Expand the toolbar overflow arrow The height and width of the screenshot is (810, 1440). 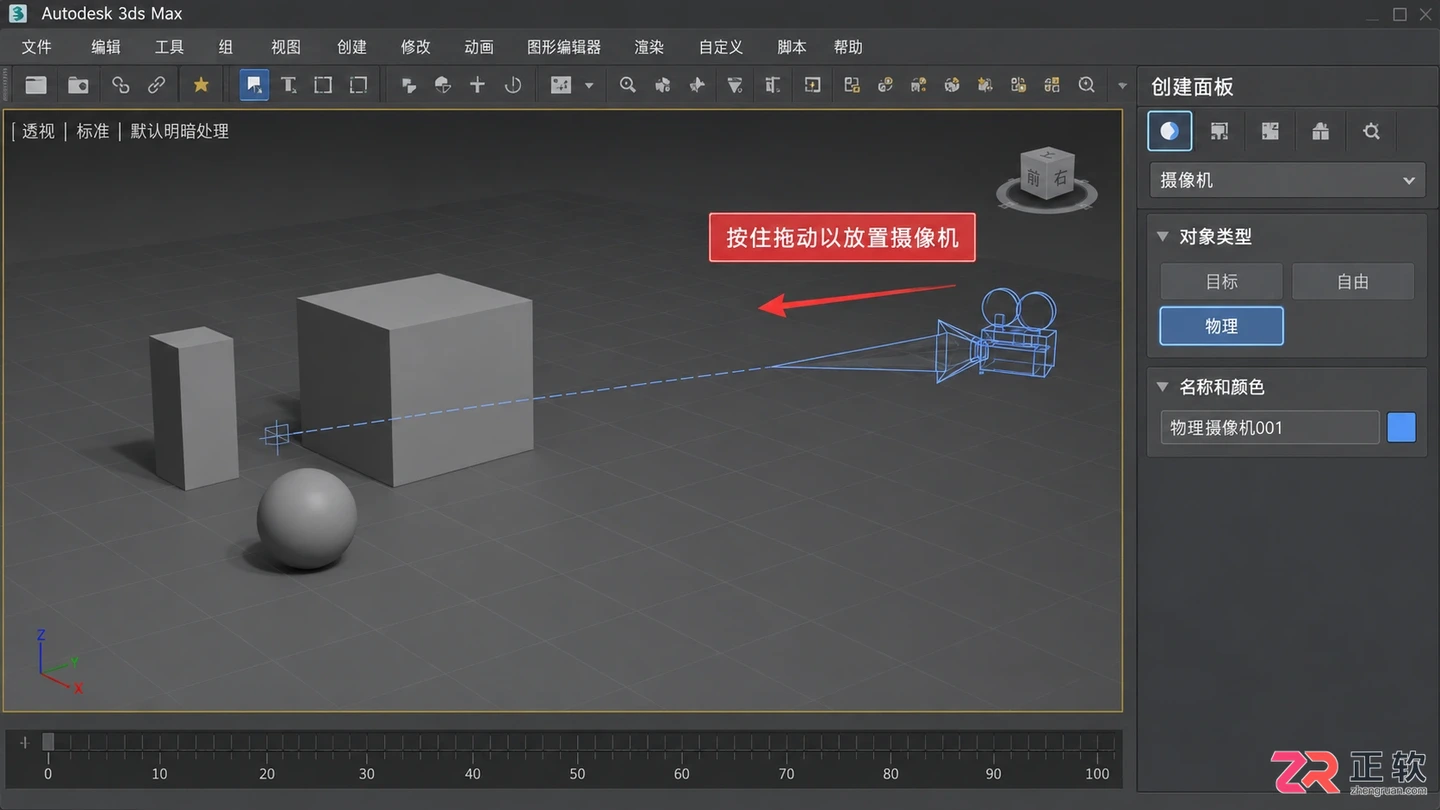click(1122, 86)
